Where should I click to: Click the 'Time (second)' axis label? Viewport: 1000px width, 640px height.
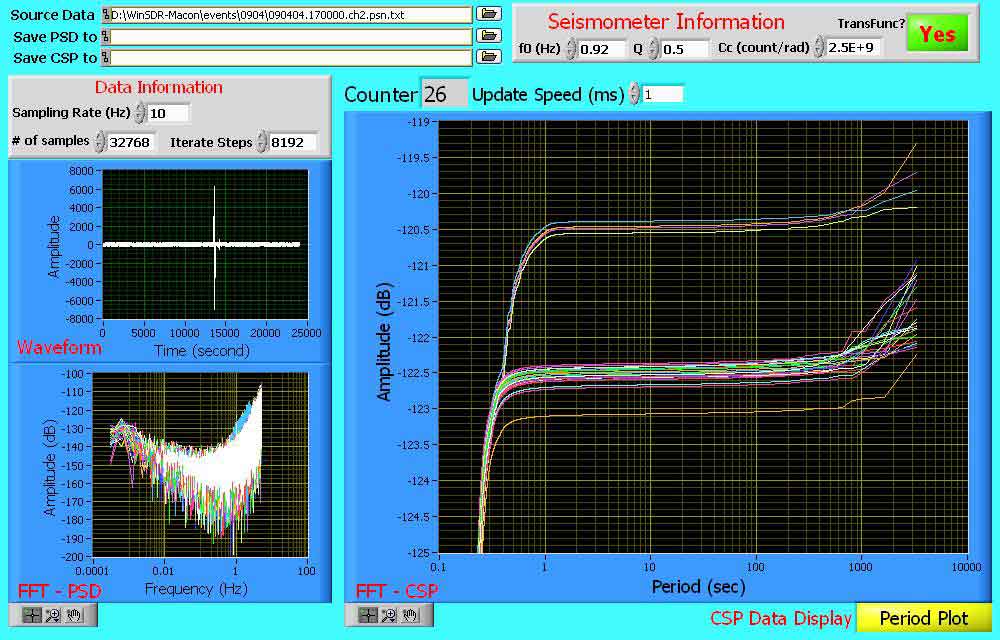[x=202, y=350]
